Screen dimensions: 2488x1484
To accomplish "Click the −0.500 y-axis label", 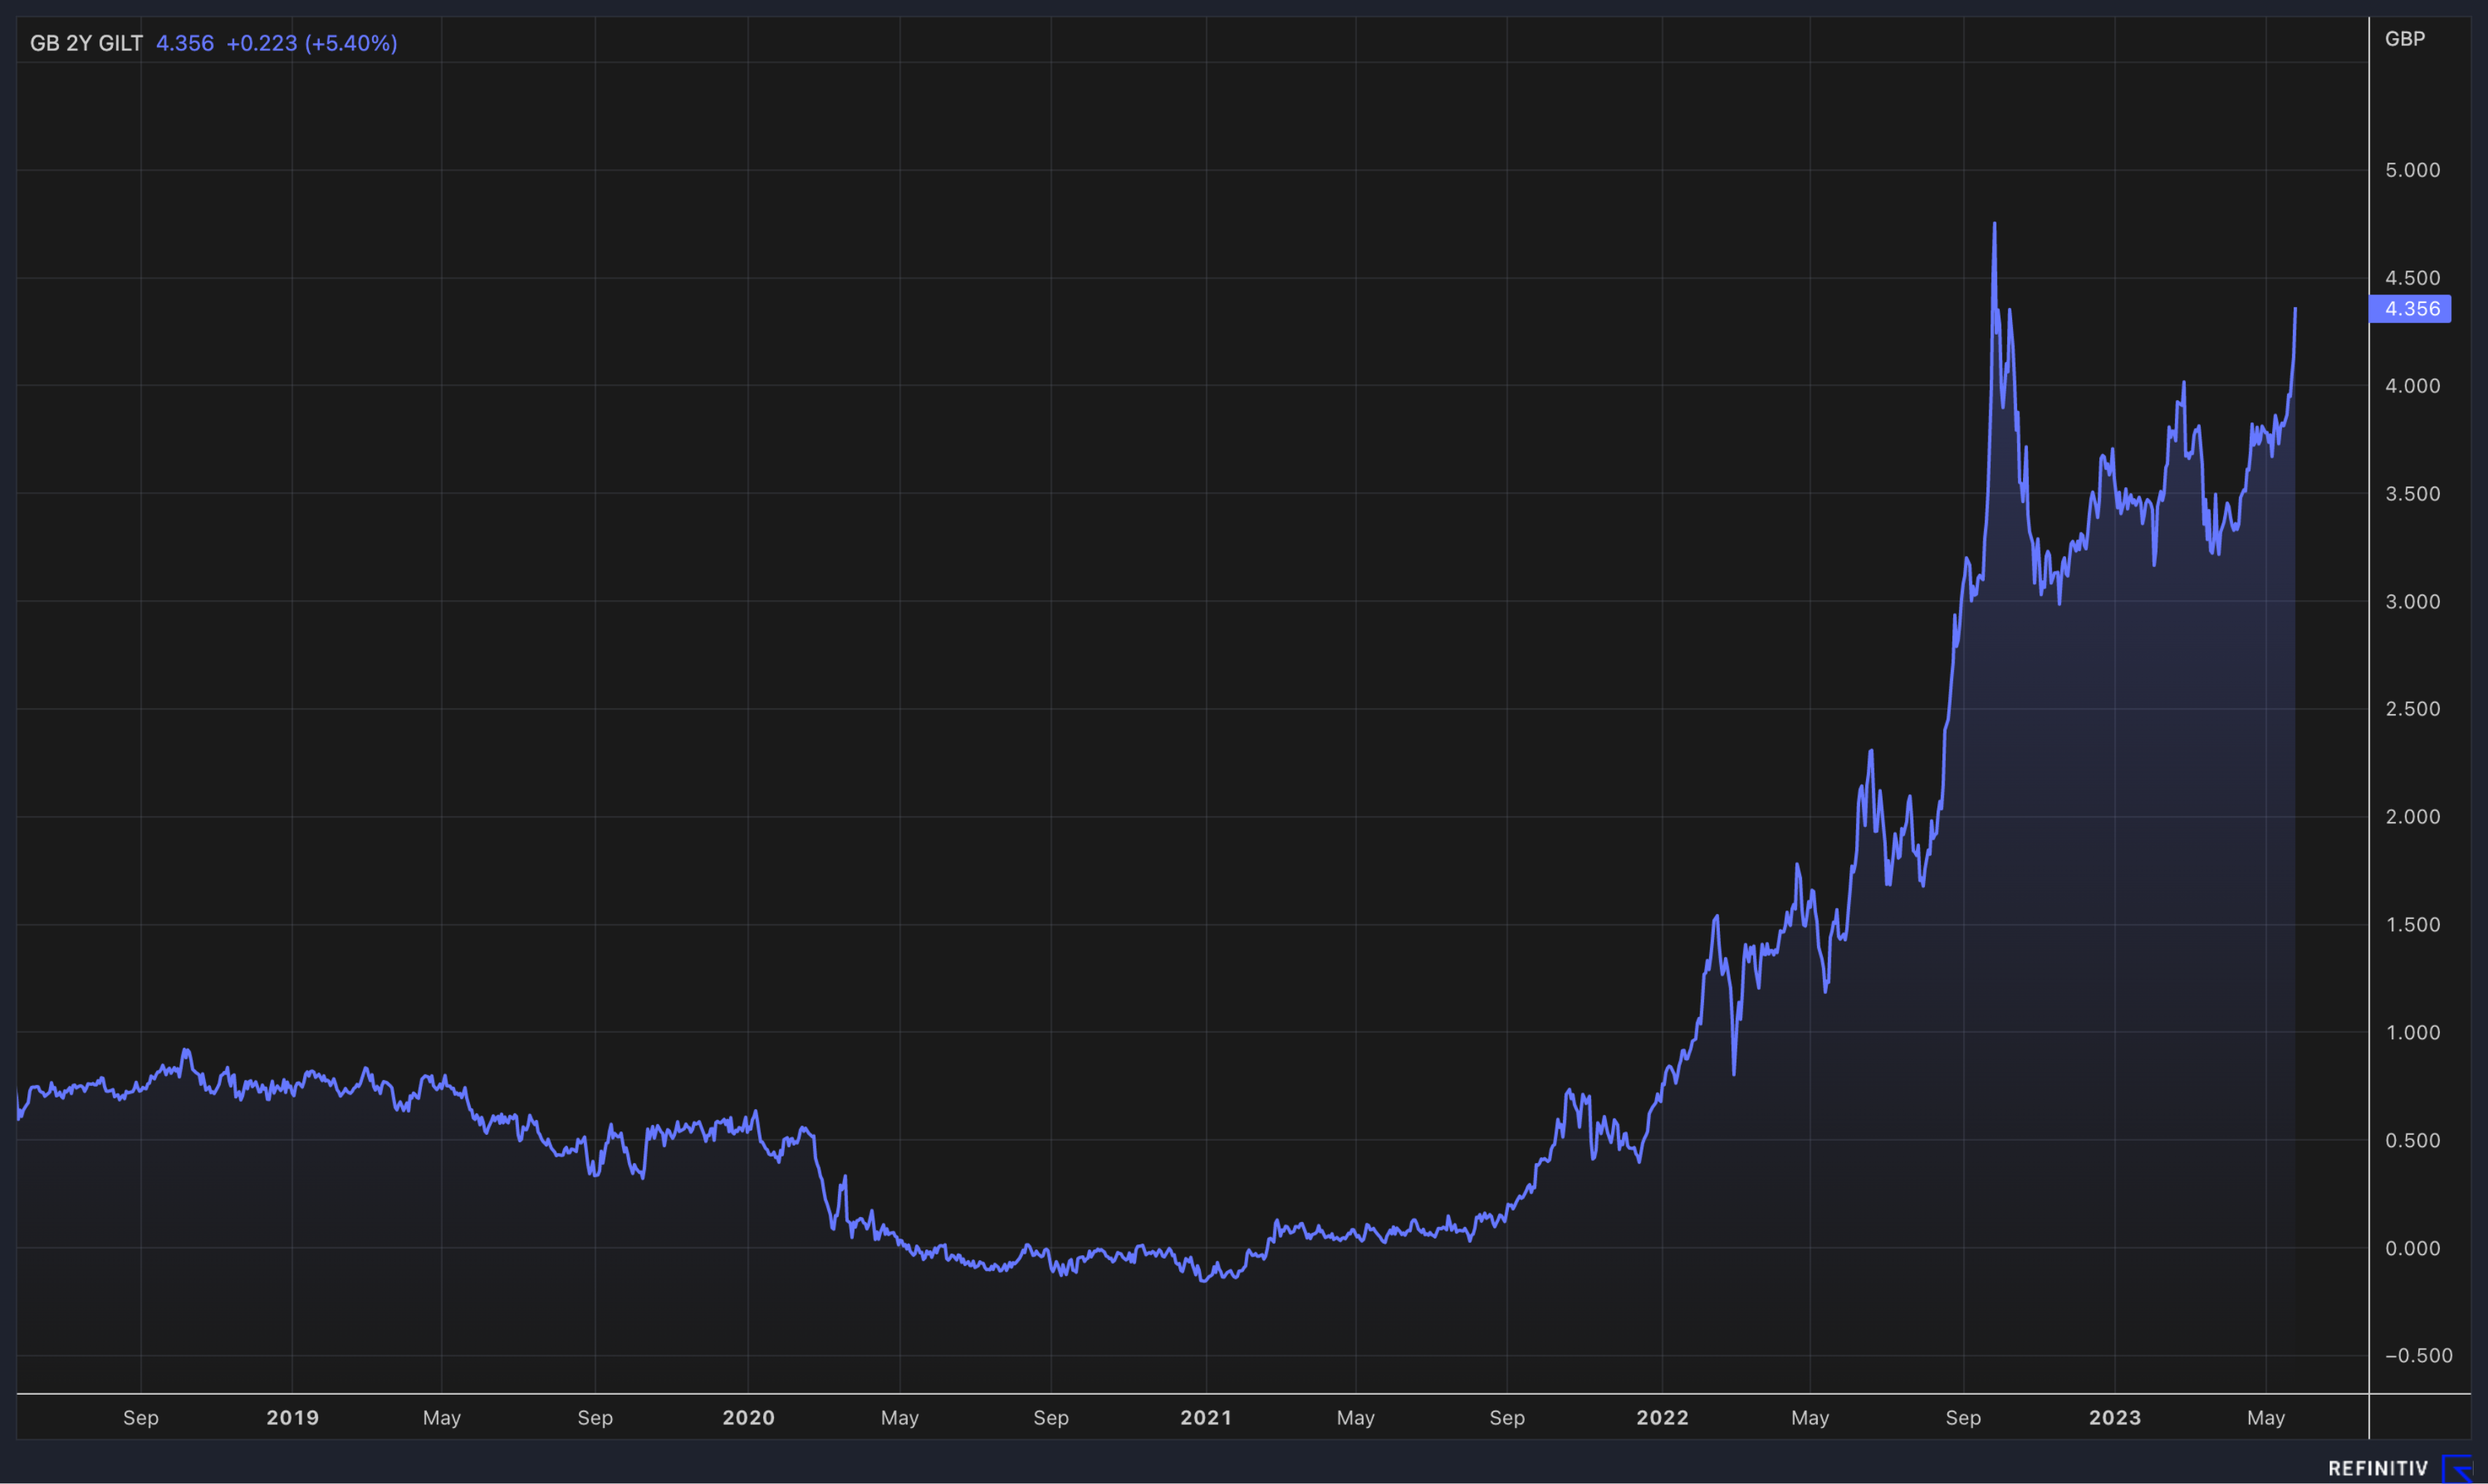I will click(x=2418, y=1356).
